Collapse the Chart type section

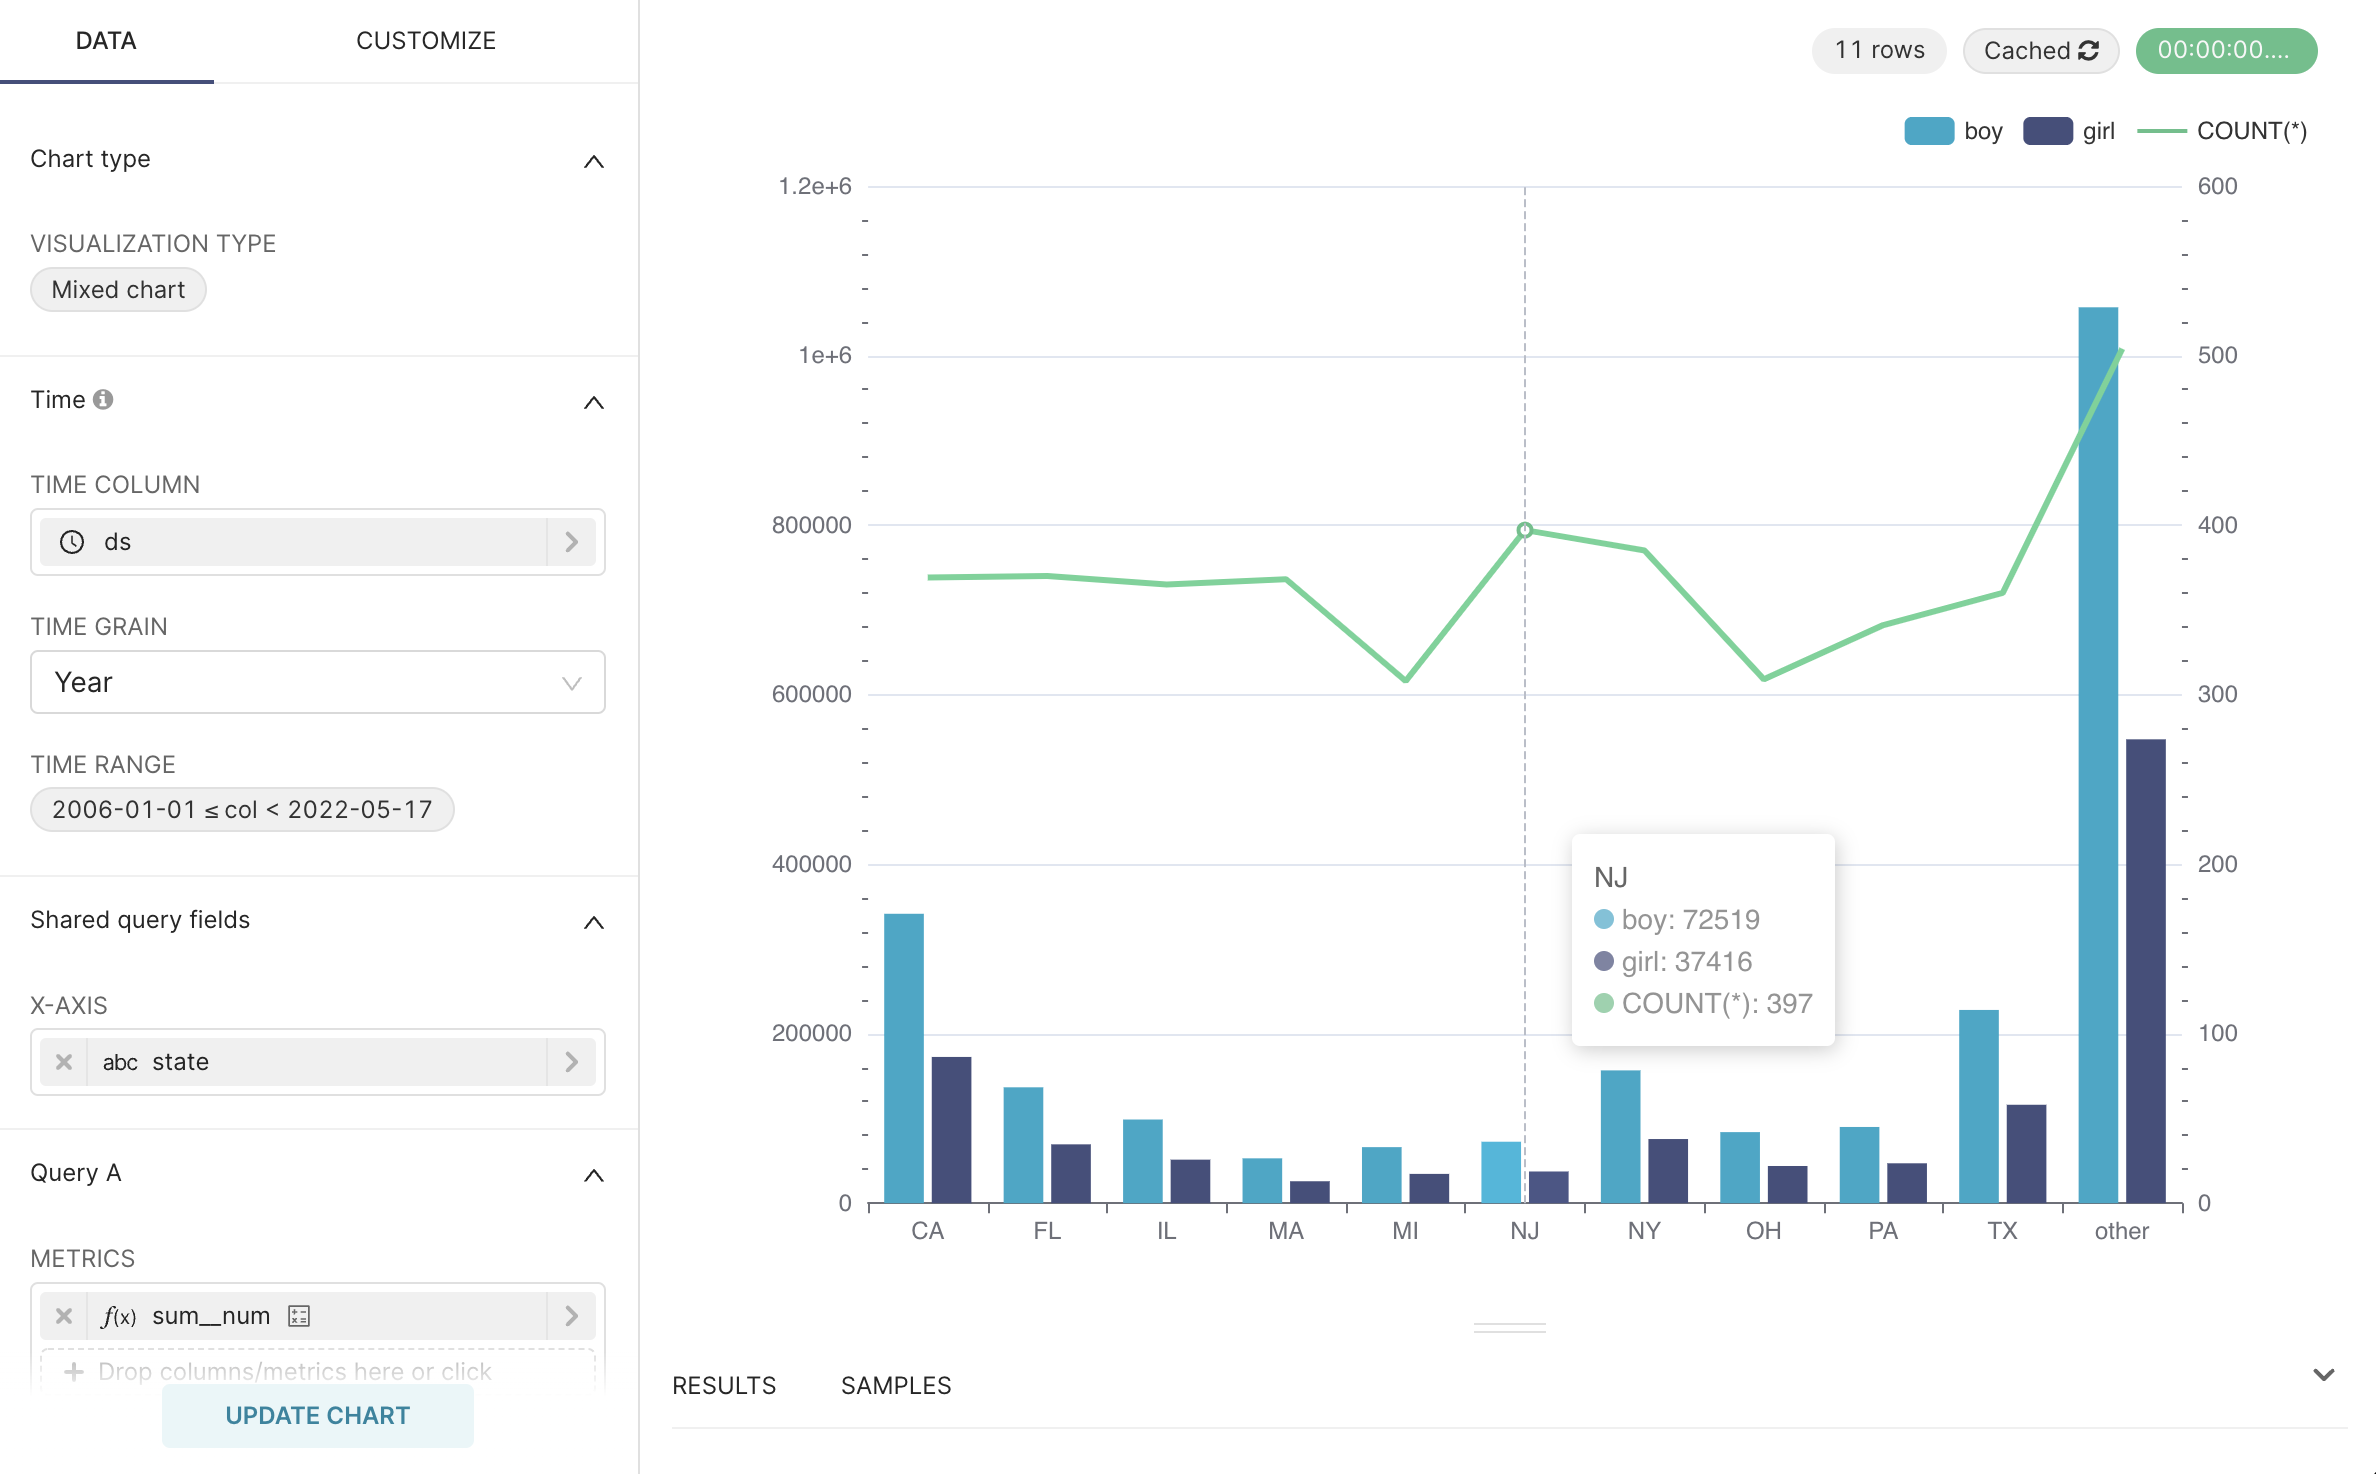pyautogui.click(x=594, y=161)
